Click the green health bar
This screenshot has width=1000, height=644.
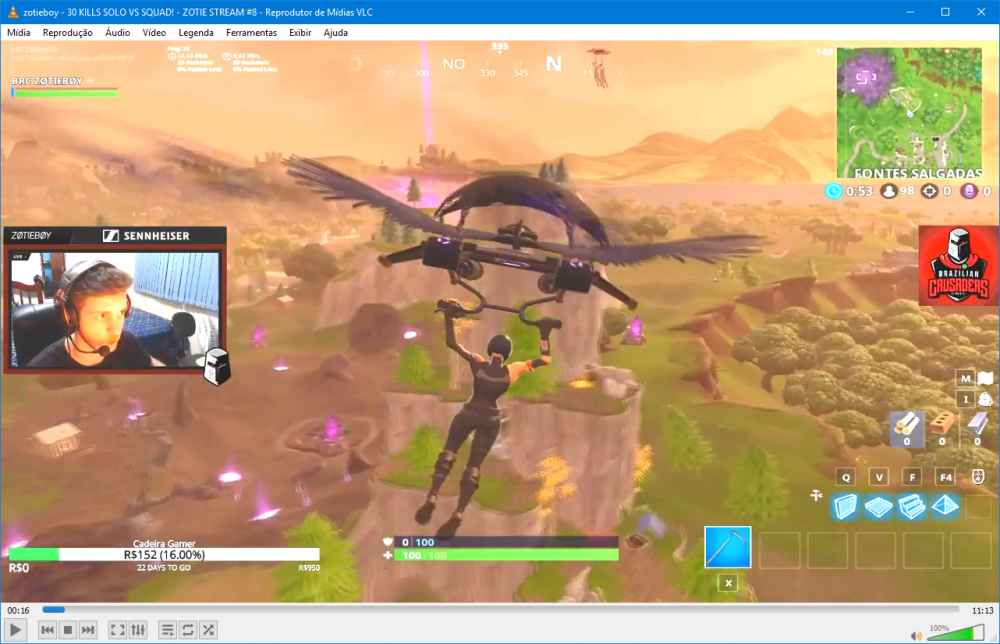click(x=506, y=555)
